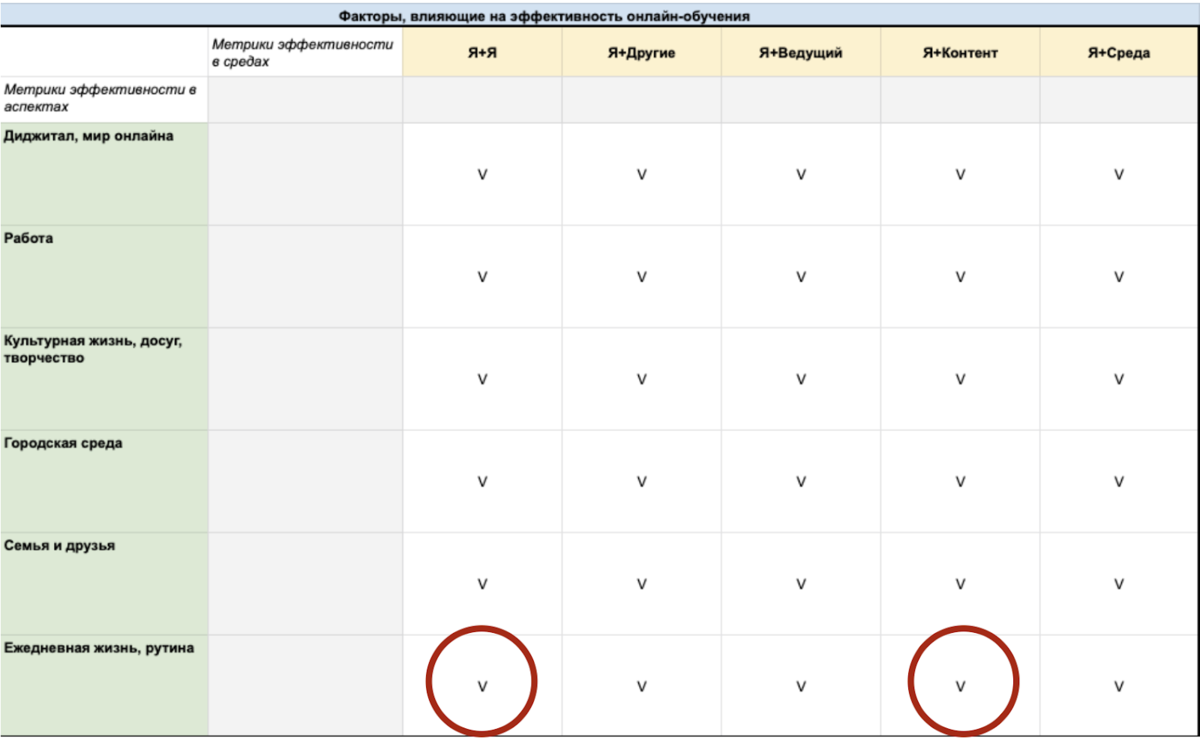Click the V in Работа row, Я+Контент column
This screenshot has width=1200, height=741.
coord(960,277)
